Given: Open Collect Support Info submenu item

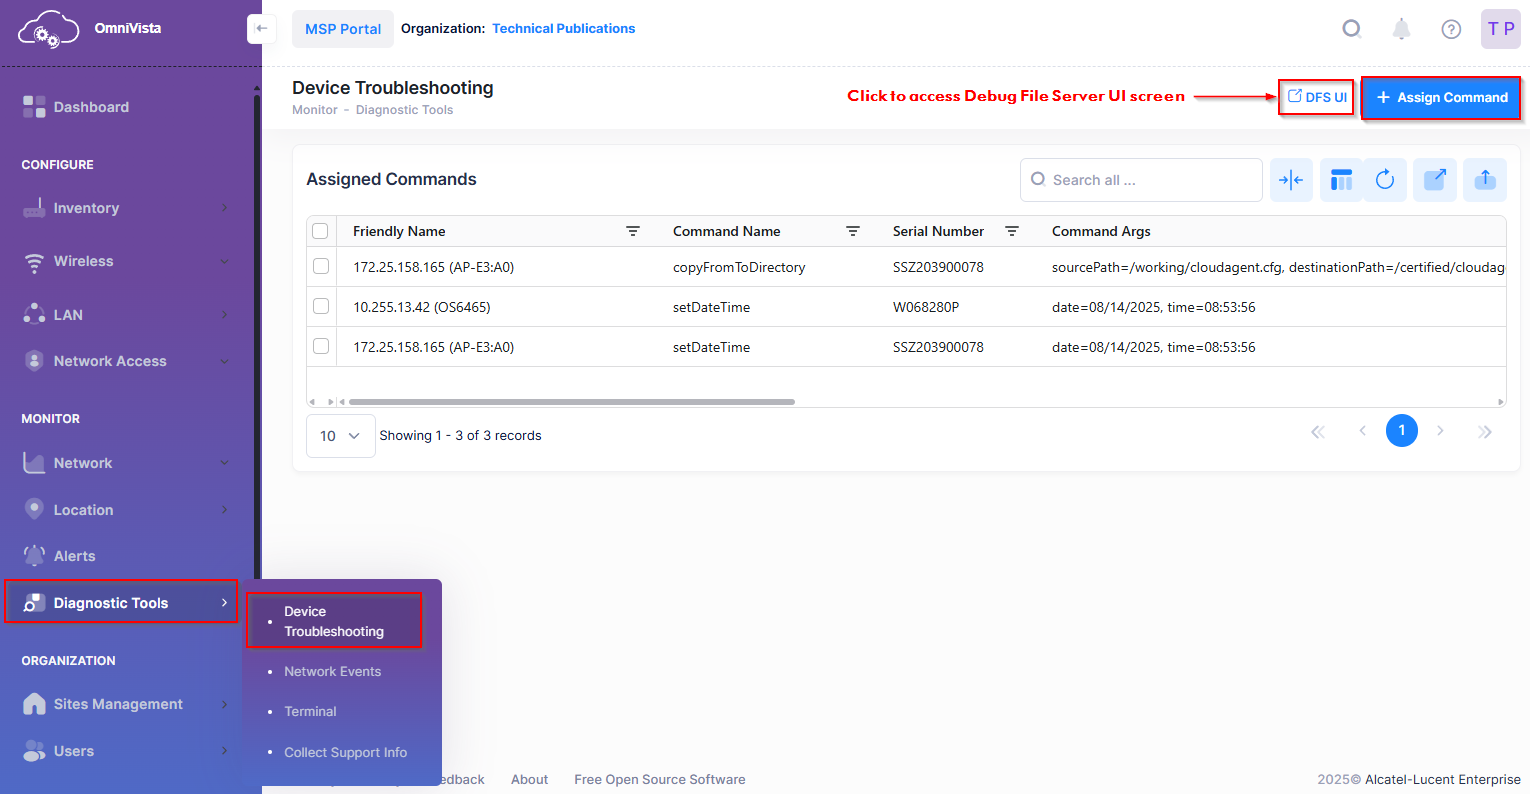Looking at the screenshot, I should tap(345, 752).
